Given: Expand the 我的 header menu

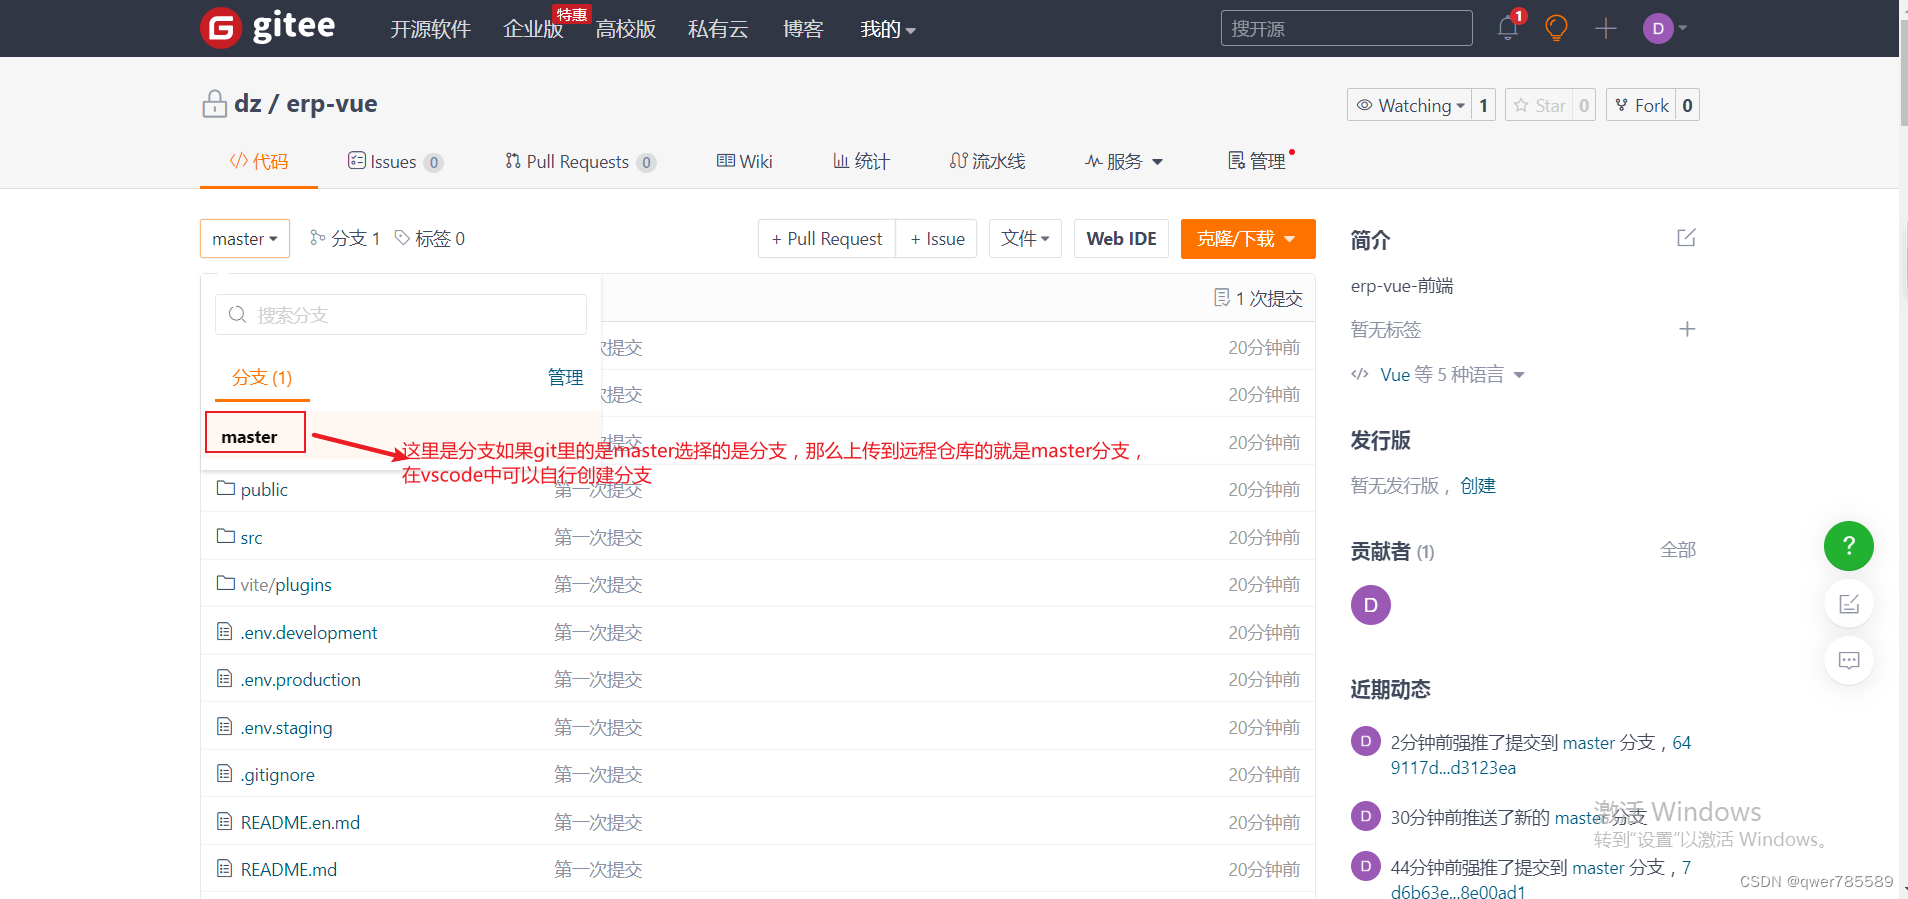Looking at the screenshot, I should [x=888, y=29].
